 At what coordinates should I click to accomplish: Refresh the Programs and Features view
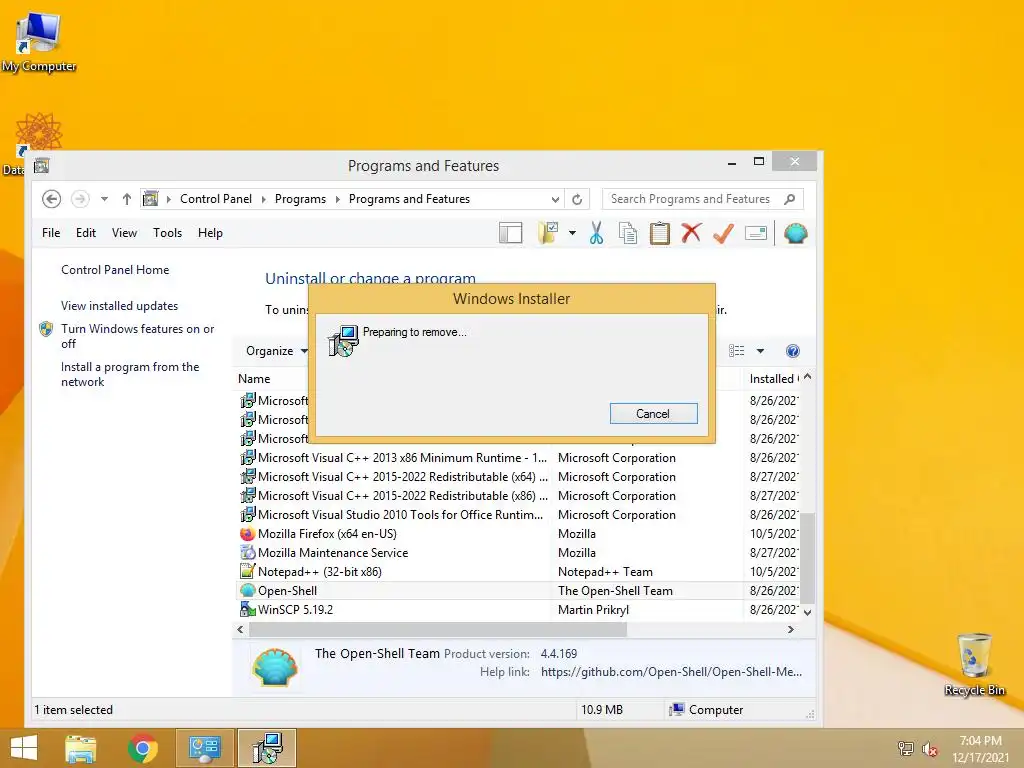pos(577,199)
